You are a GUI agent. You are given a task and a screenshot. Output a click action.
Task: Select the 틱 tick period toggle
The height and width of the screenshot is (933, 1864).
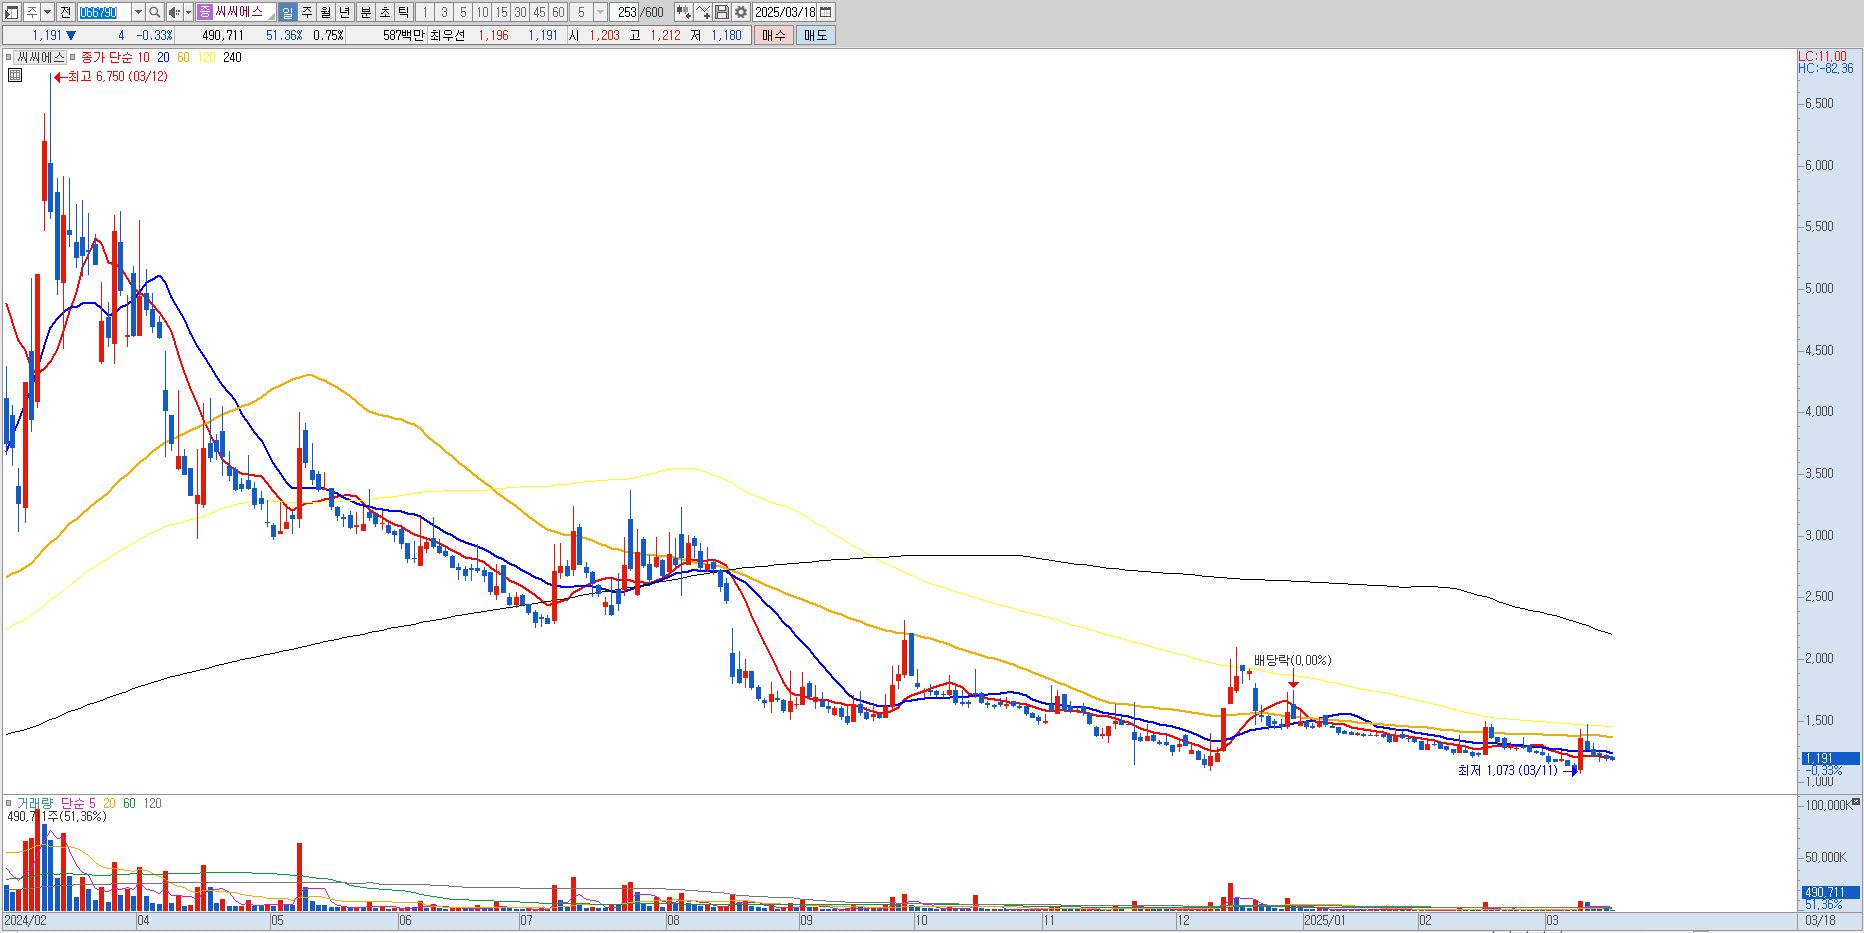(x=403, y=12)
